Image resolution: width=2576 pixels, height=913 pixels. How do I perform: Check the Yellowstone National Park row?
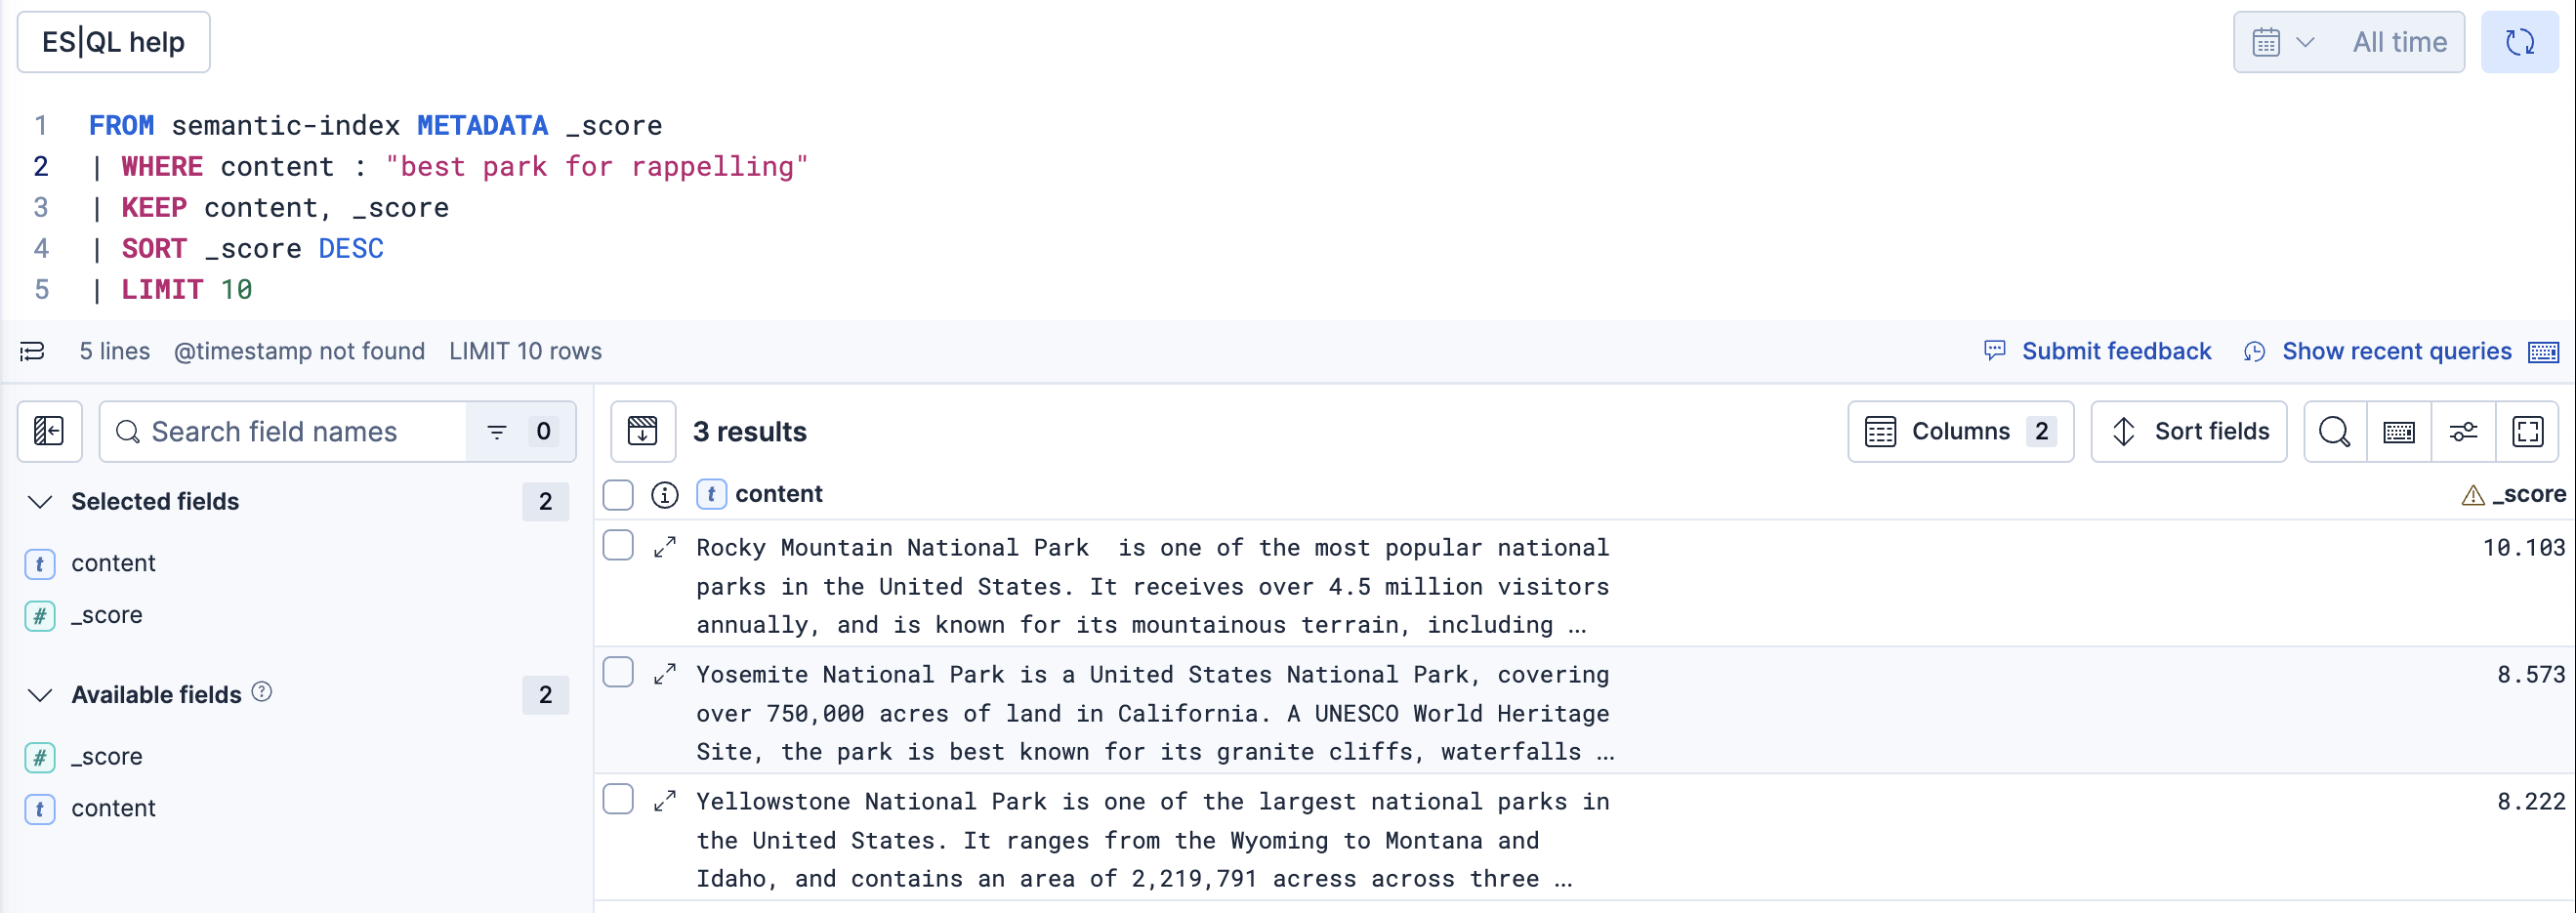pos(617,800)
